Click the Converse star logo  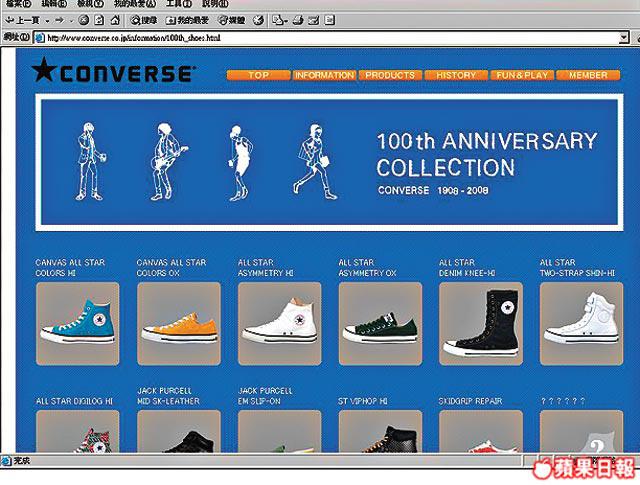113,71
